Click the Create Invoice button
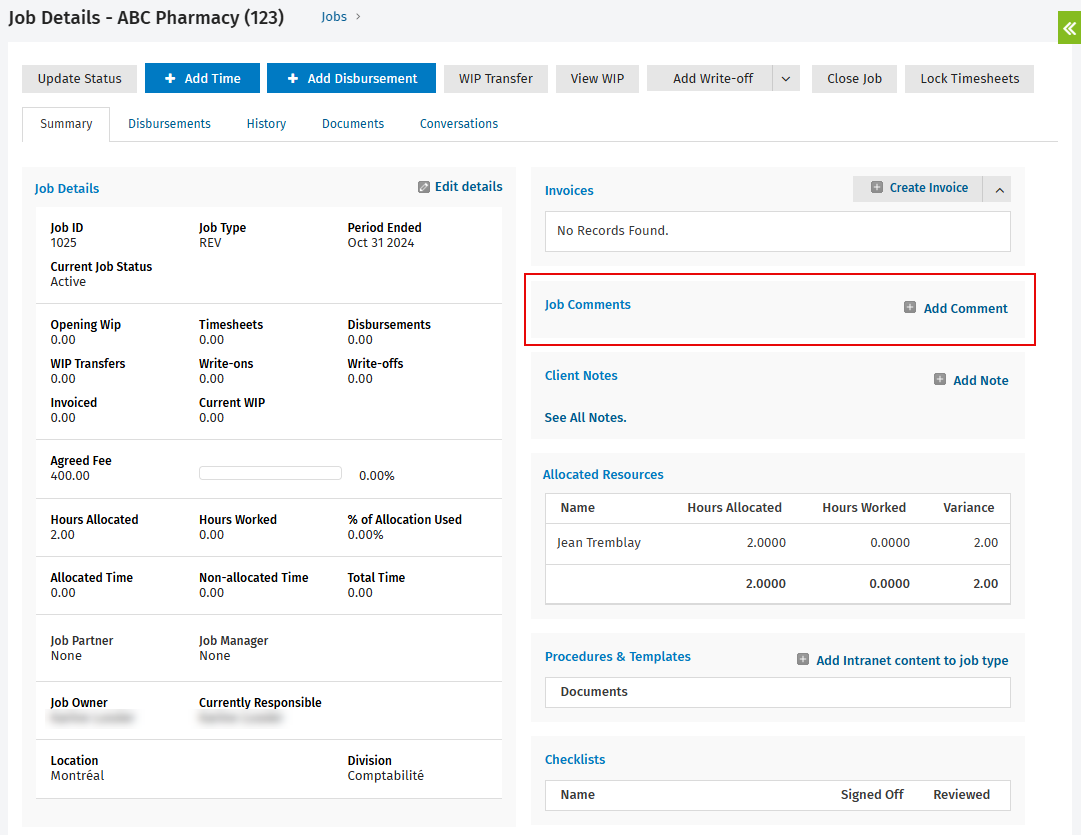 [x=918, y=188]
